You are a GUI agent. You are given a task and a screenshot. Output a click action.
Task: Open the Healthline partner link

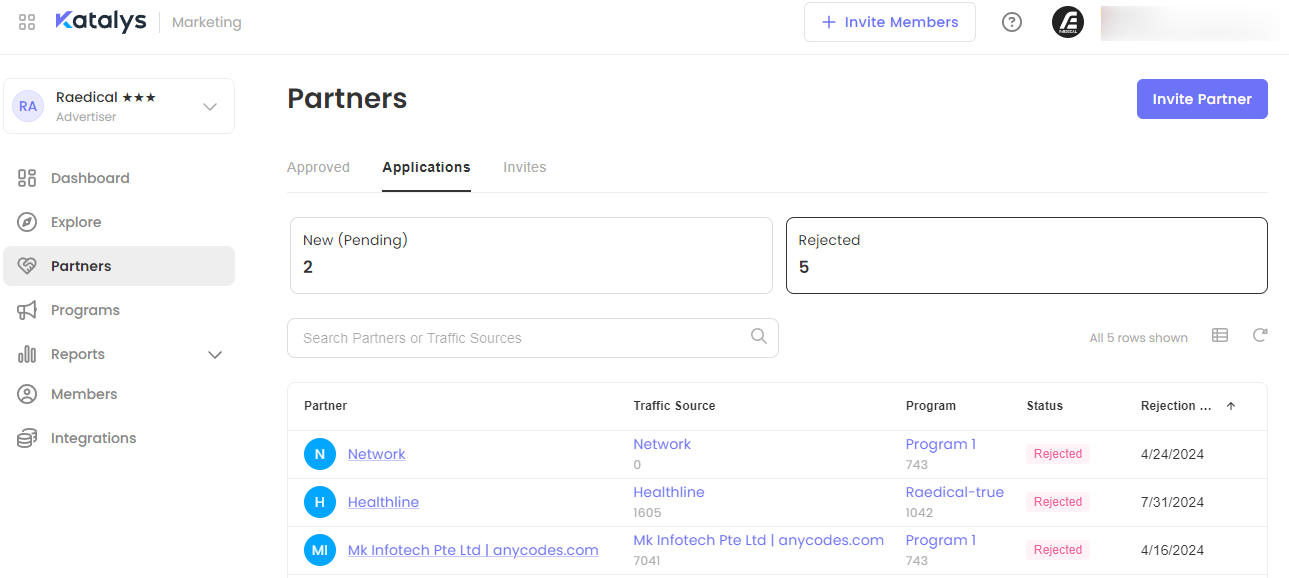pos(383,502)
